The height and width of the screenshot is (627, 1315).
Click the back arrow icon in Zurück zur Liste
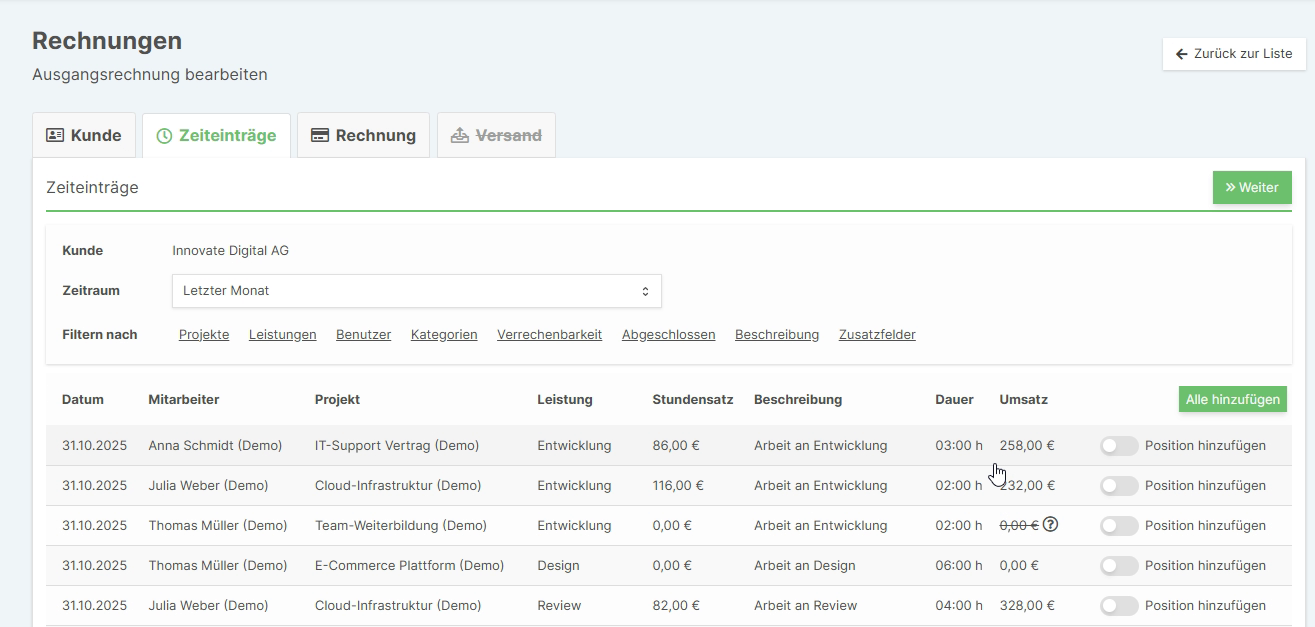[1182, 54]
